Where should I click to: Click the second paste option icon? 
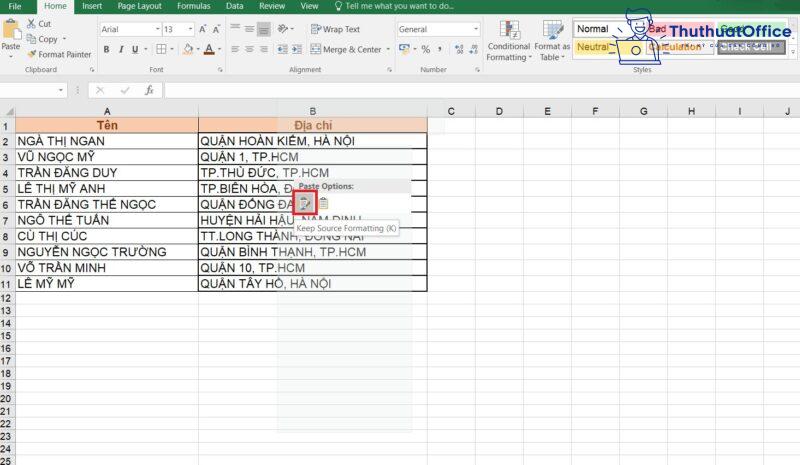323,204
